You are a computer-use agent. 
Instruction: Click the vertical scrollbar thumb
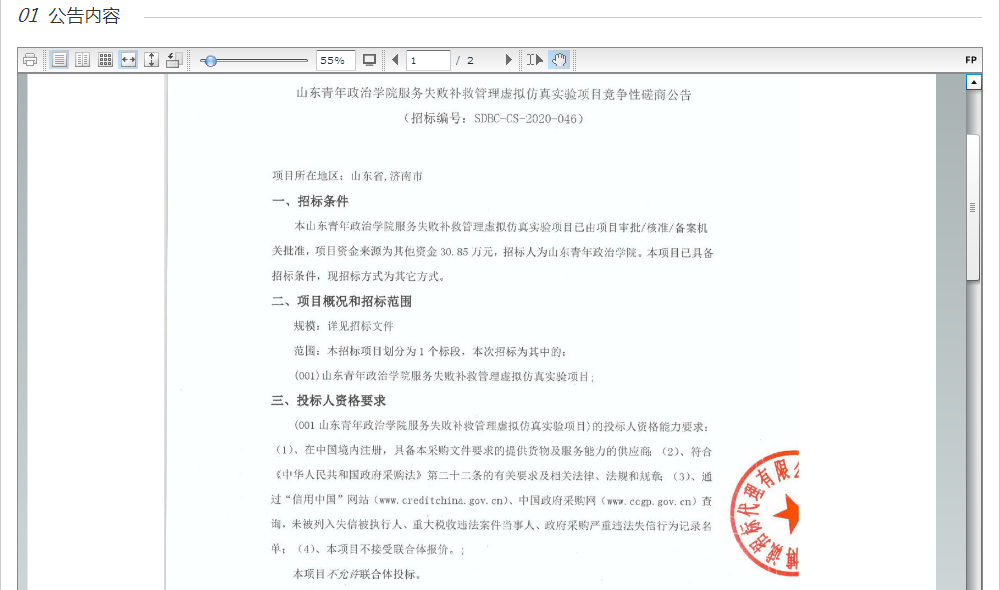(x=972, y=207)
